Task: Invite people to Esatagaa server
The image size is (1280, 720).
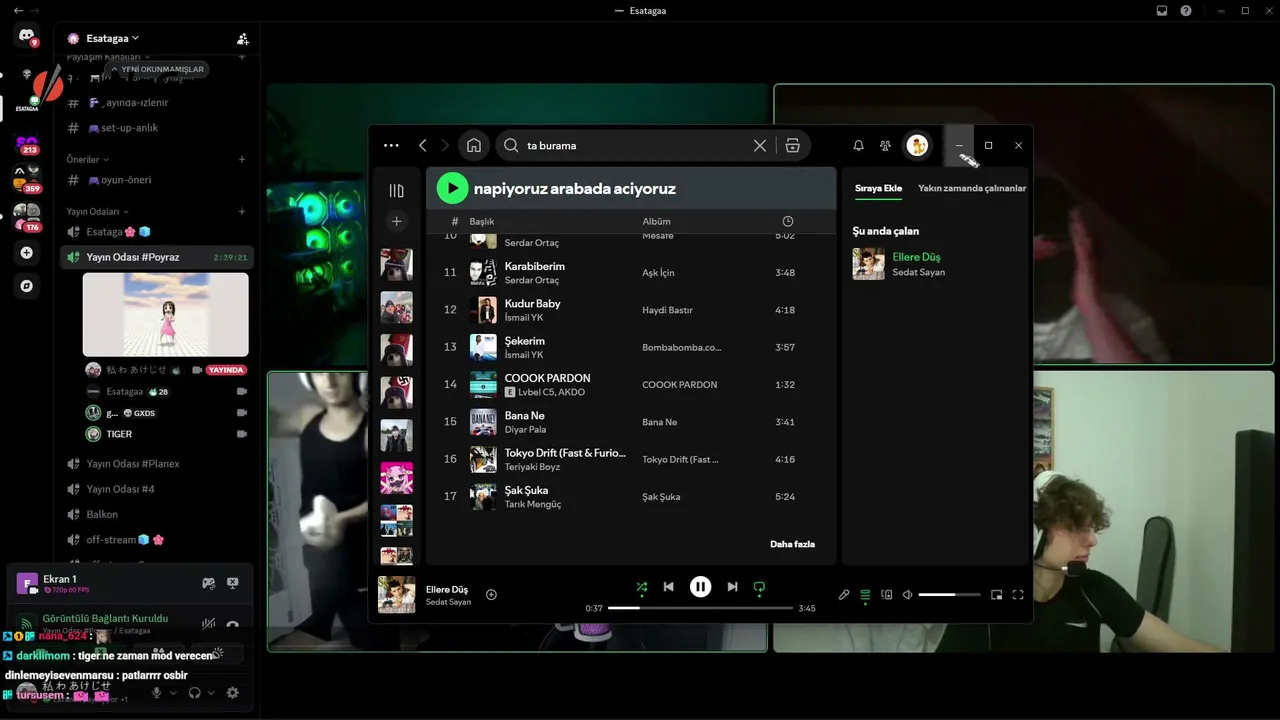Action: pyautogui.click(x=242, y=39)
